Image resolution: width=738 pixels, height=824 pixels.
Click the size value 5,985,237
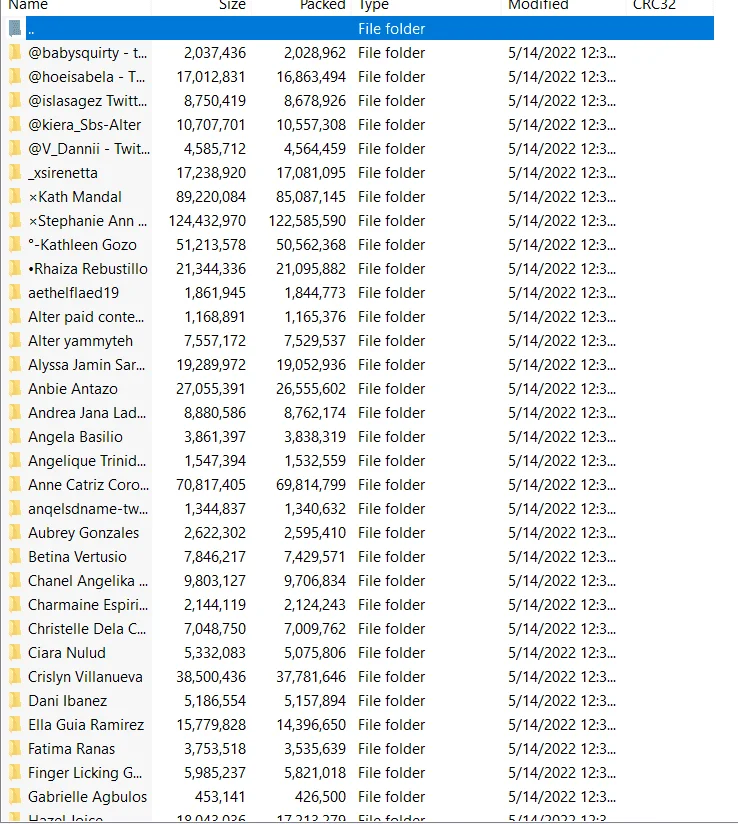(215, 772)
